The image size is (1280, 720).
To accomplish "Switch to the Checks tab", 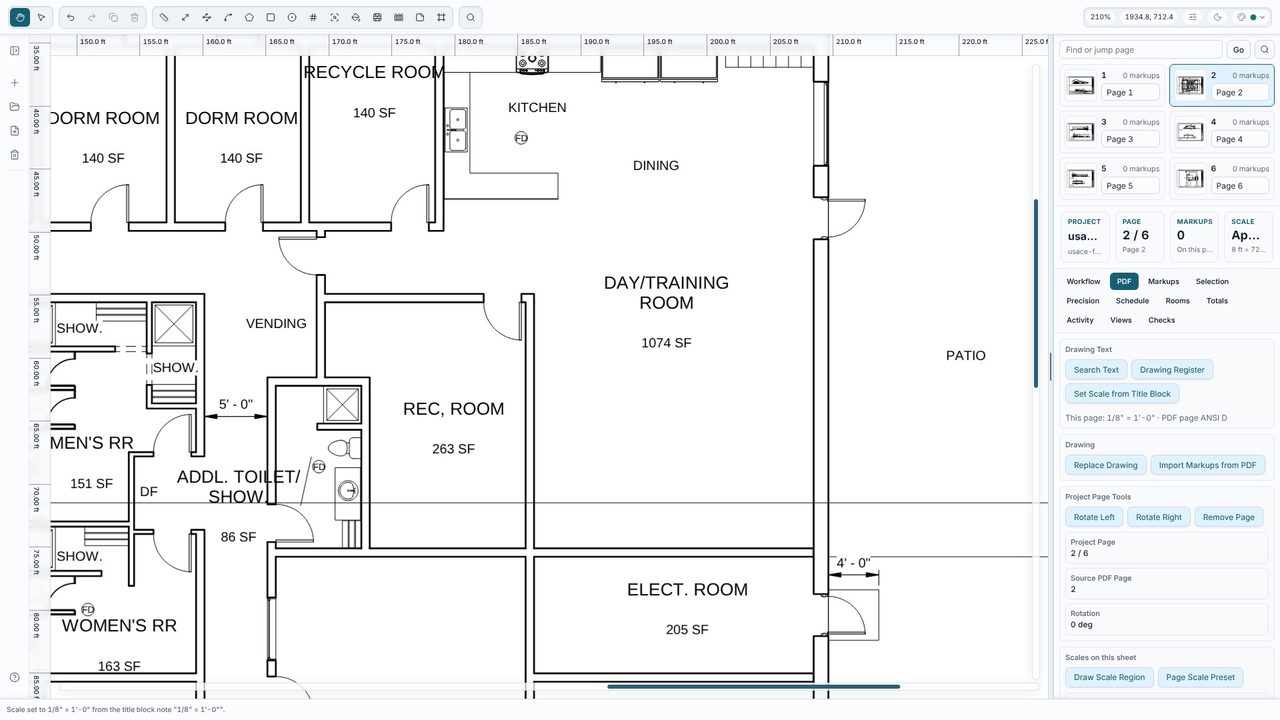I will (x=1162, y=321).
